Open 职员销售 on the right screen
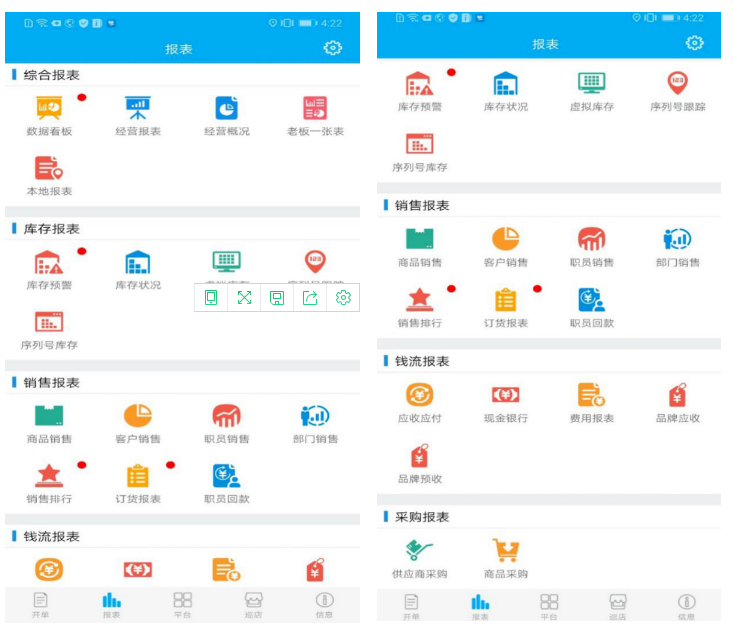This screenshot has height=639, width=734. pos(592,247)
